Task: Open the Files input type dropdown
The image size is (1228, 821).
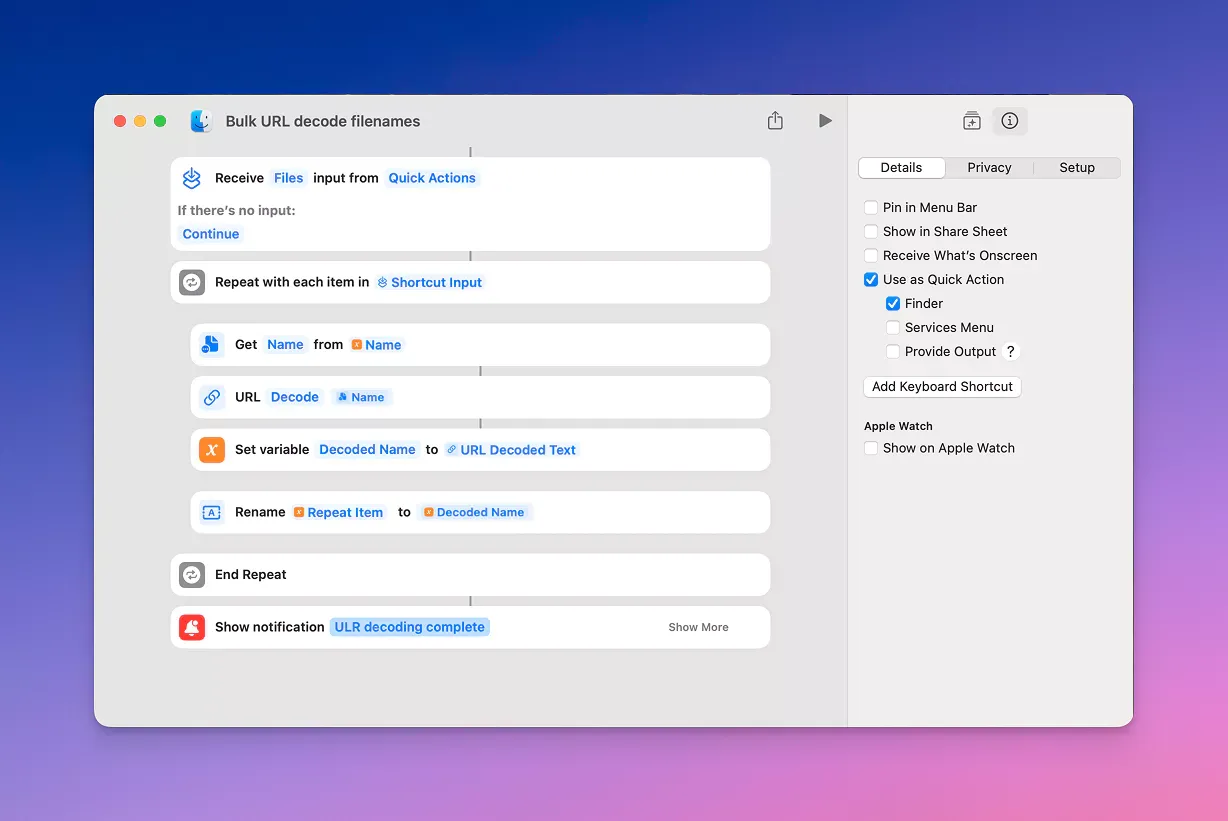Action: tap(288, 177)
